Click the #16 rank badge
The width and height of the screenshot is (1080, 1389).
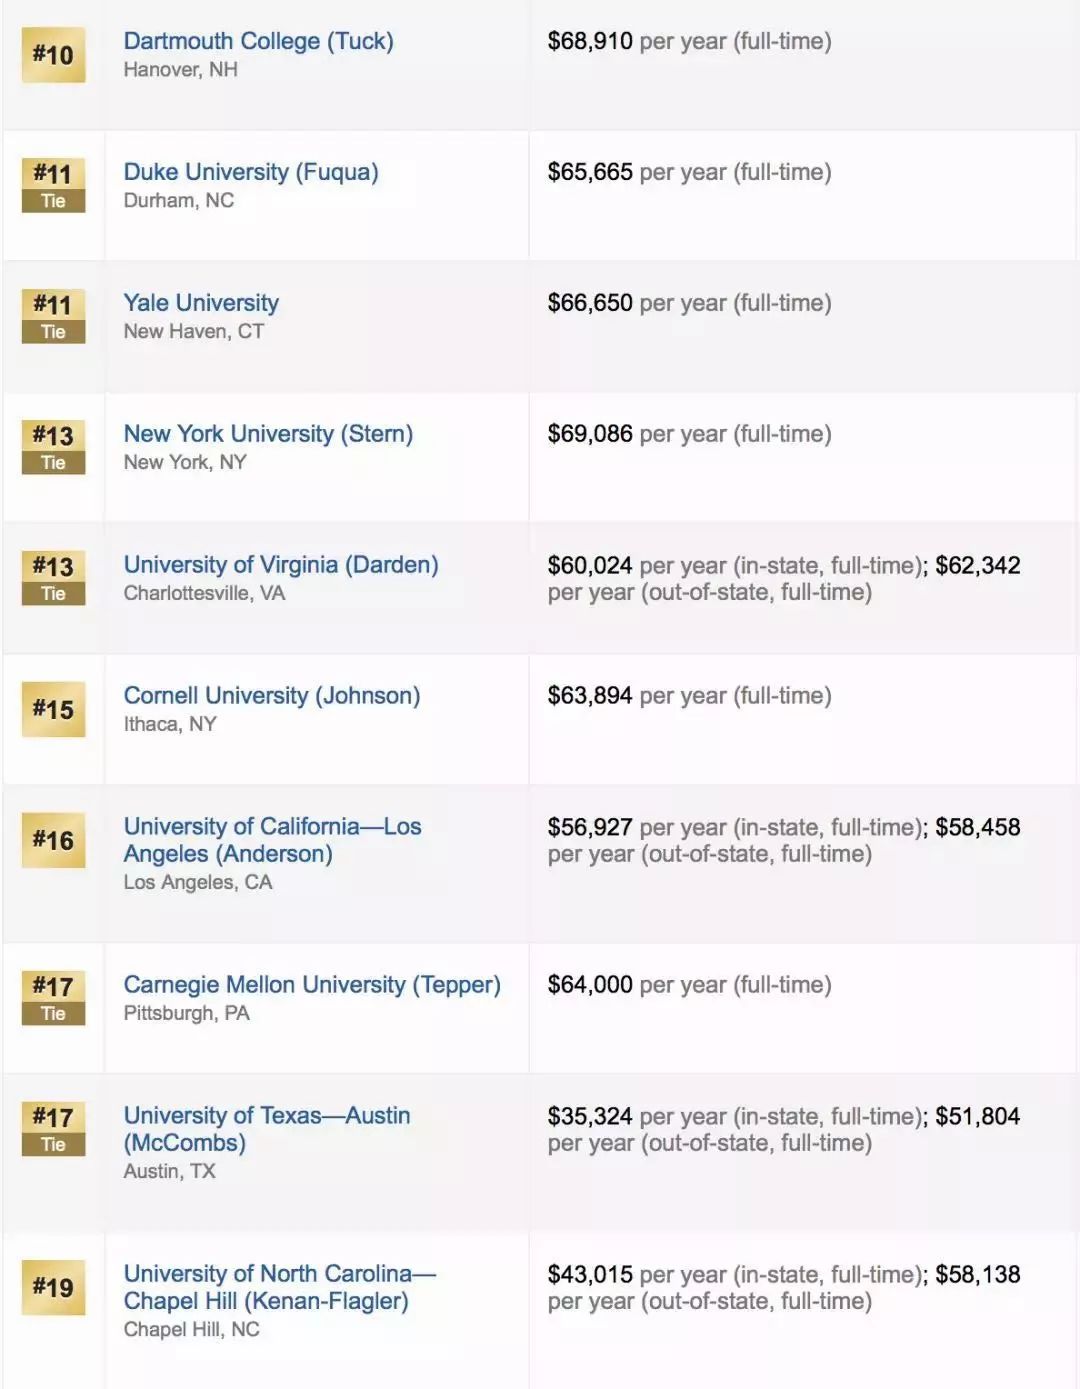pos(53,841)
